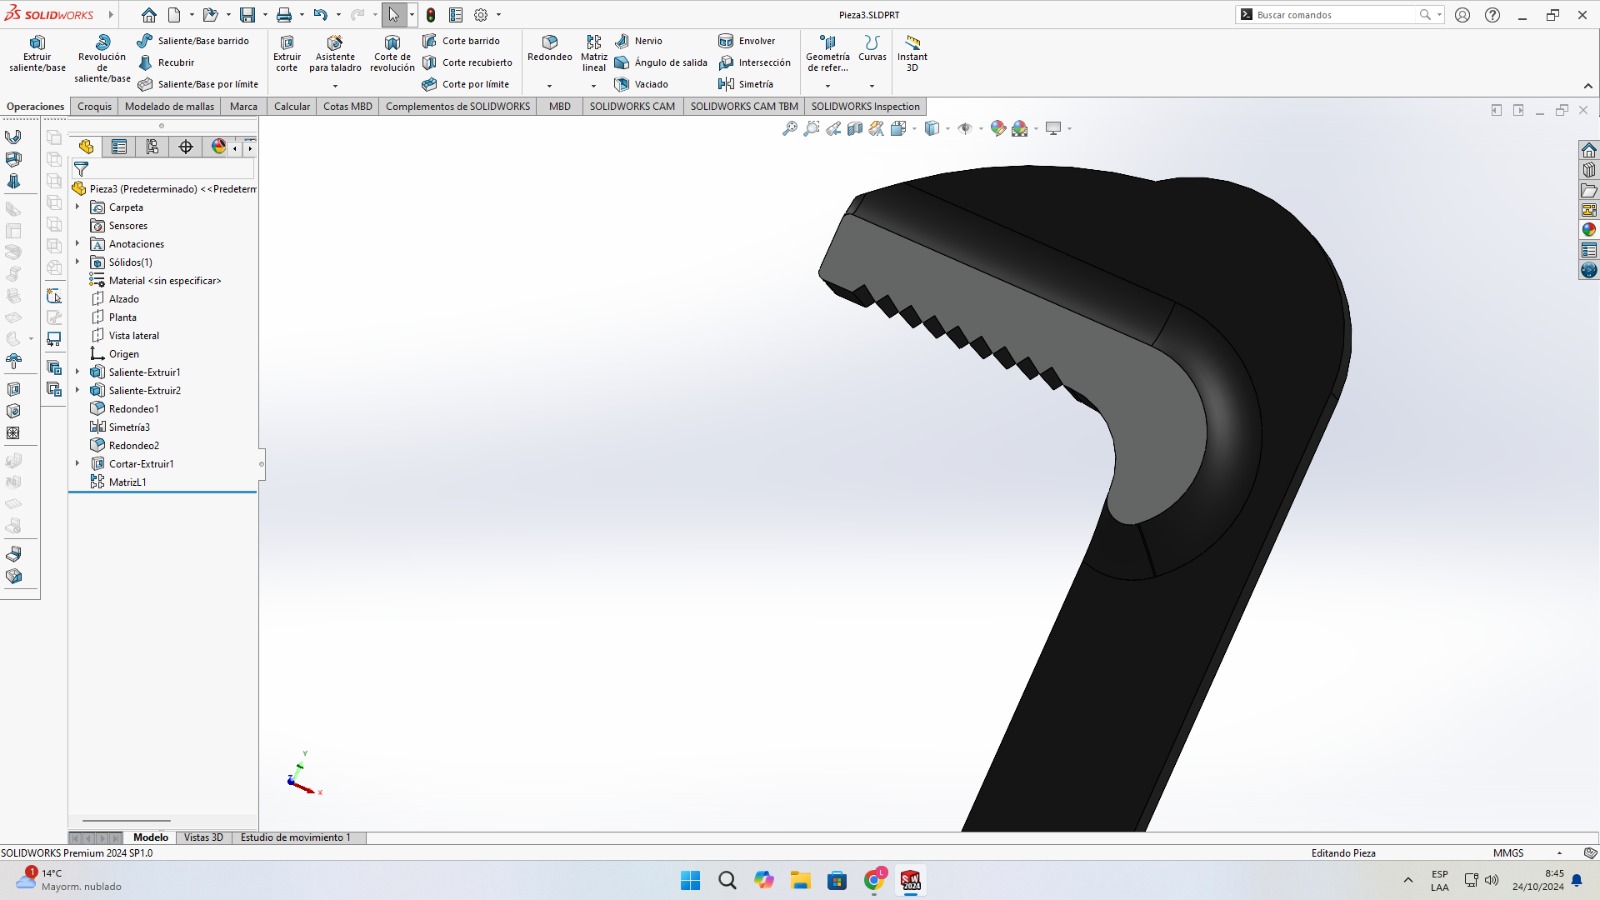The height and width of the screenshot is (900, 1600).
Task: Select MatrizL1 in the feature tree
Action: coord(127,482)
